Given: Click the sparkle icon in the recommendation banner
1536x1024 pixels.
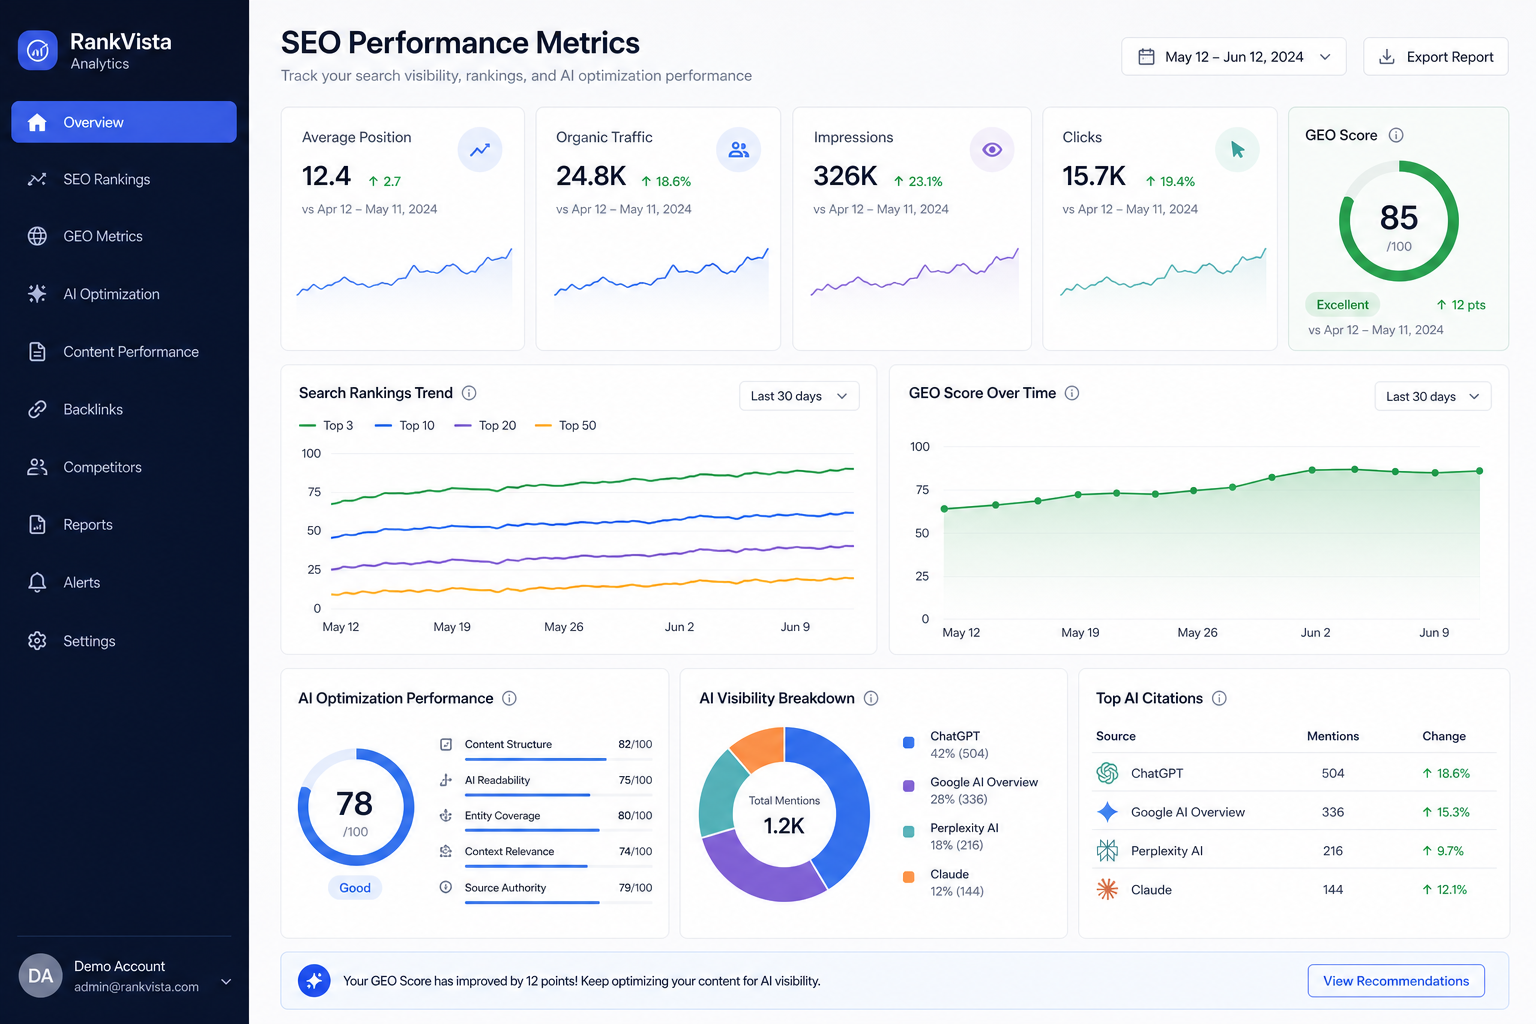Looking at the screenshot, I should tap(314, 981).
